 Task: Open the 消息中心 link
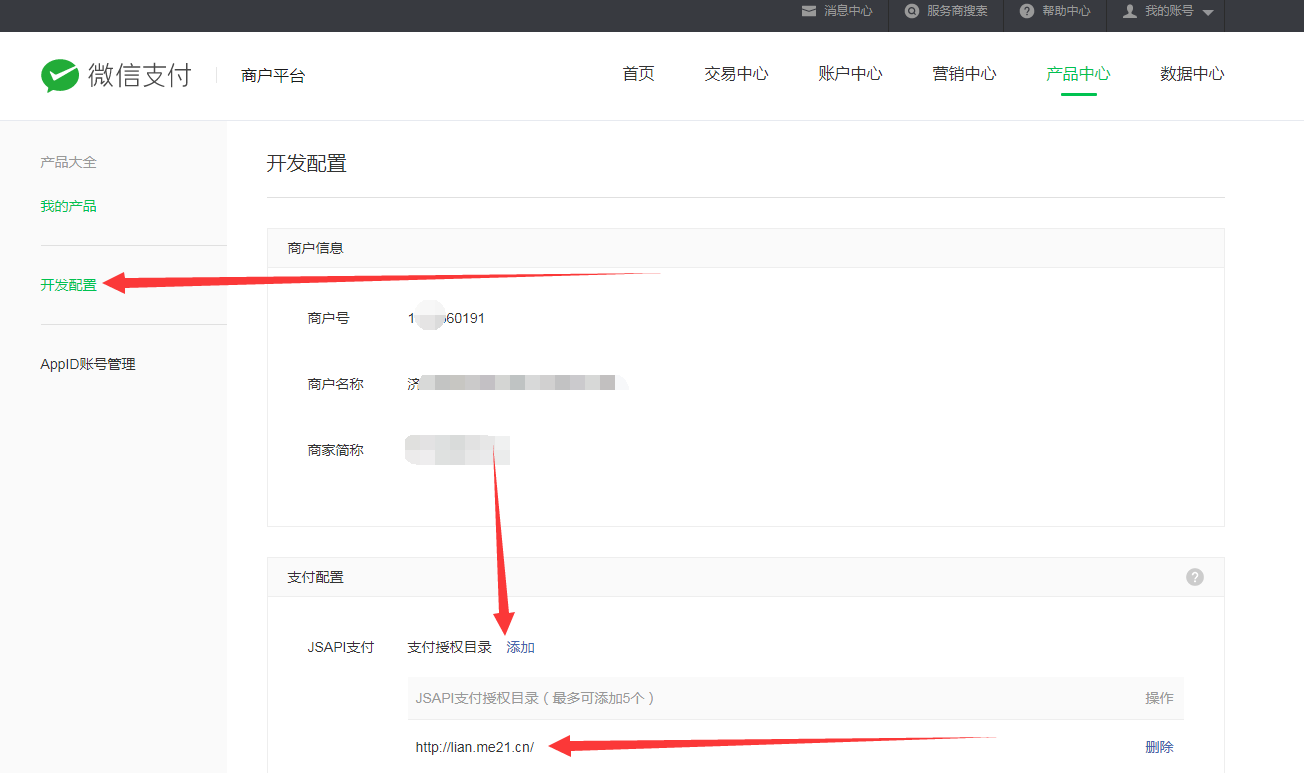[848, 11]
